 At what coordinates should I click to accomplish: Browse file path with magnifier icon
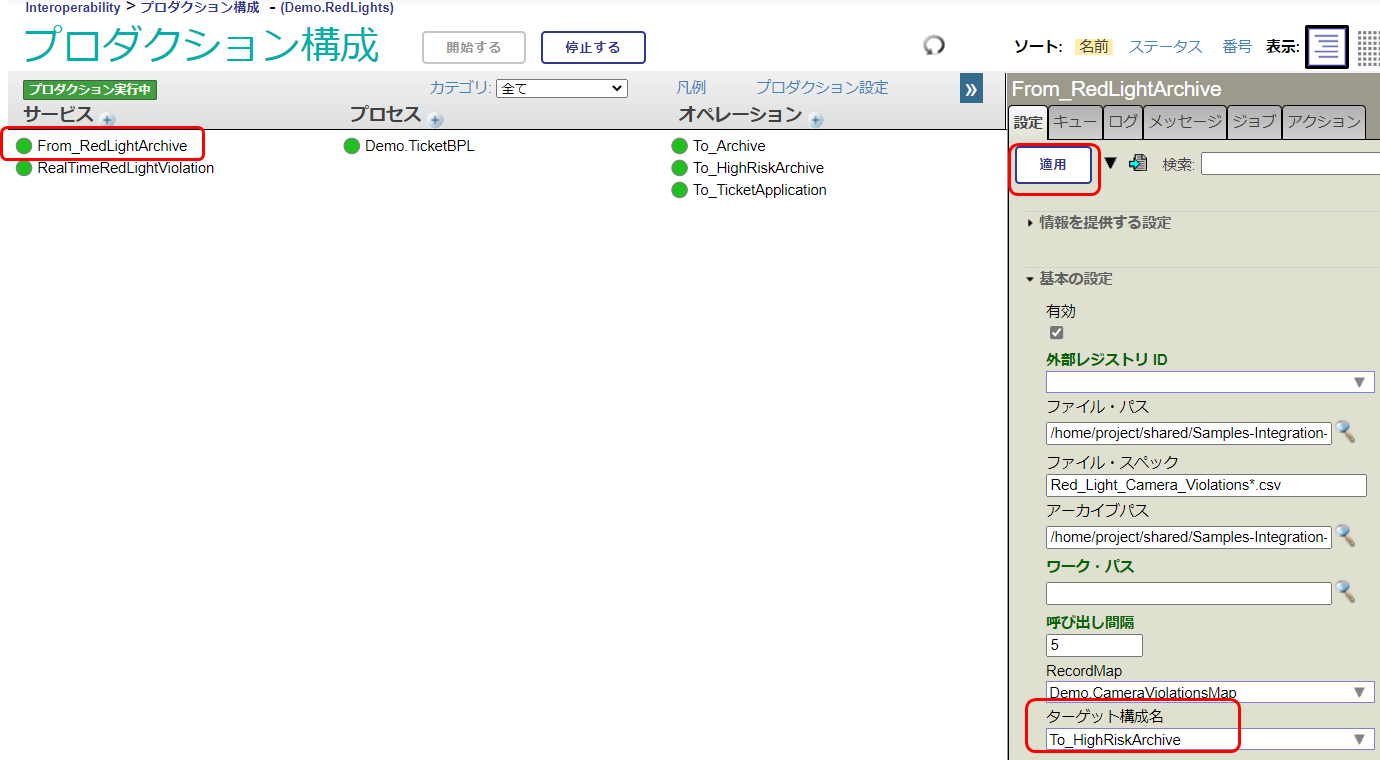tap(1346, 432)
